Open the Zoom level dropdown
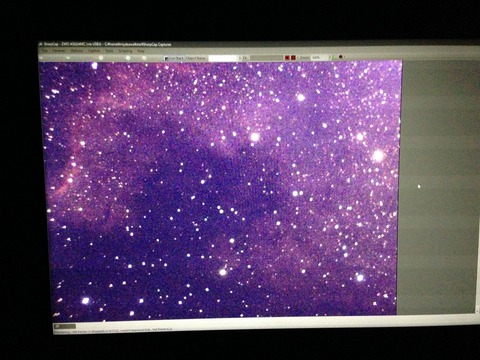Viewport: 480px width, 360px height. click(319, 58)
